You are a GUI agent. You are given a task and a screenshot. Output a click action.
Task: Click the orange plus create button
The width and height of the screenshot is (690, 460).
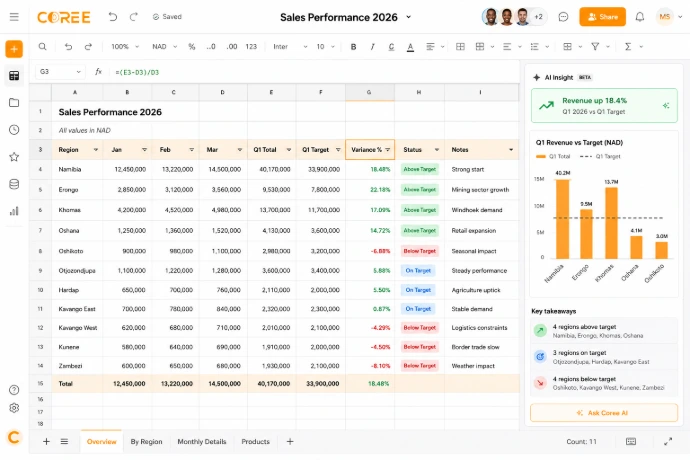pos(14,49)
